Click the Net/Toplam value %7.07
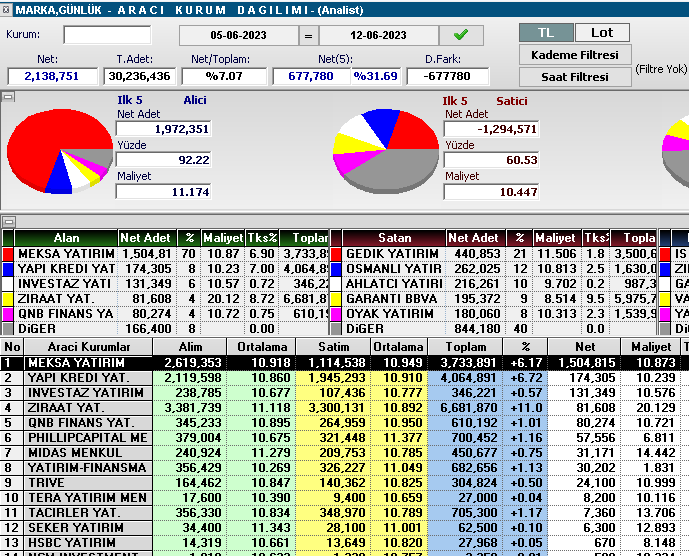 (224, 76)
